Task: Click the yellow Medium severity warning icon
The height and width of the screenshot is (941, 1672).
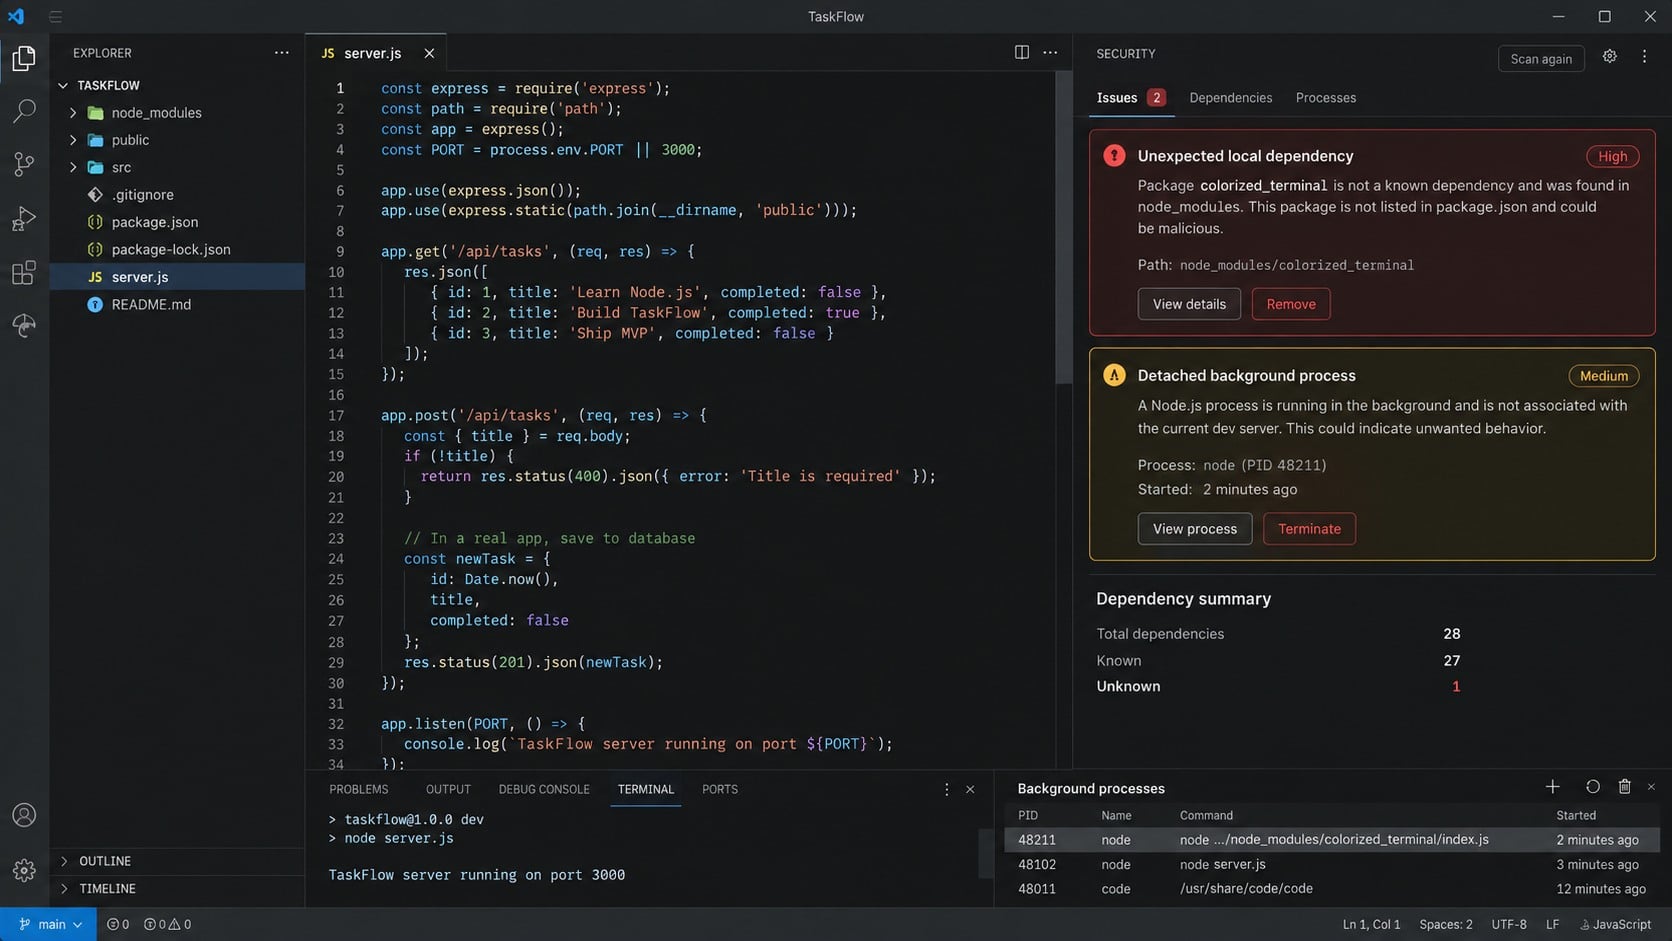Action: [1114, 375]
